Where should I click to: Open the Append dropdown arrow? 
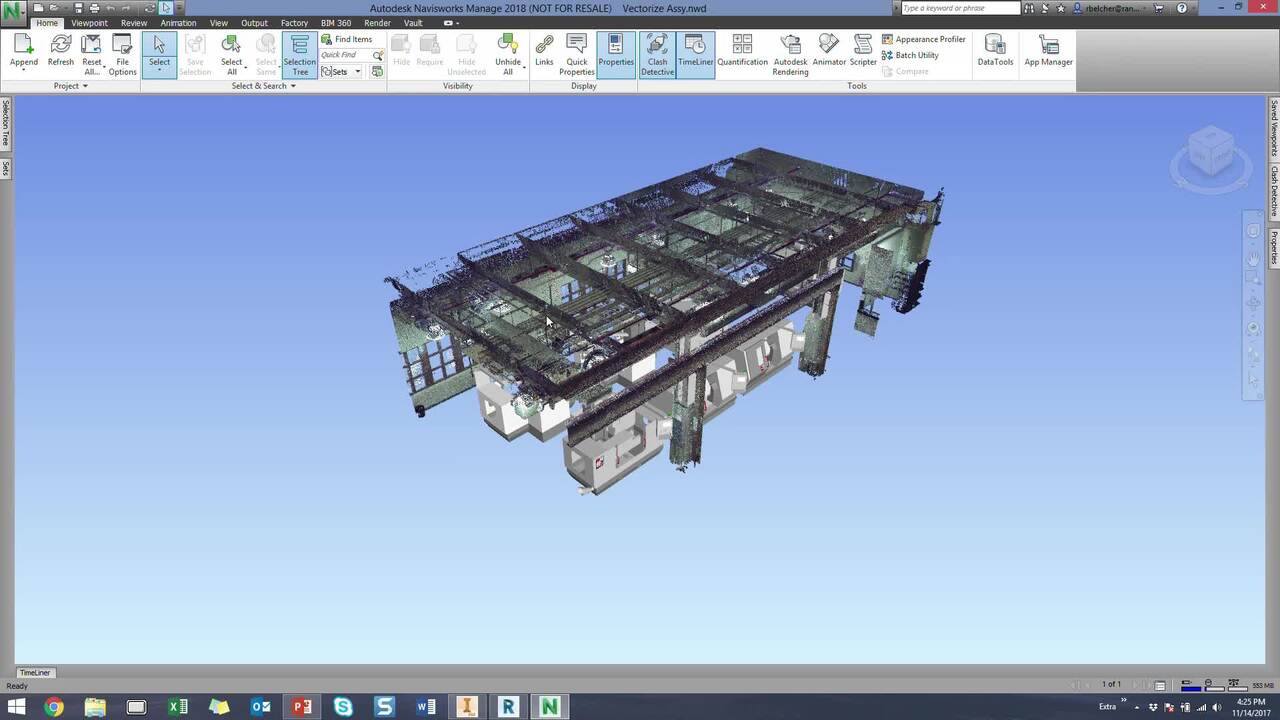pyautogui.click(x=24, y=72)
